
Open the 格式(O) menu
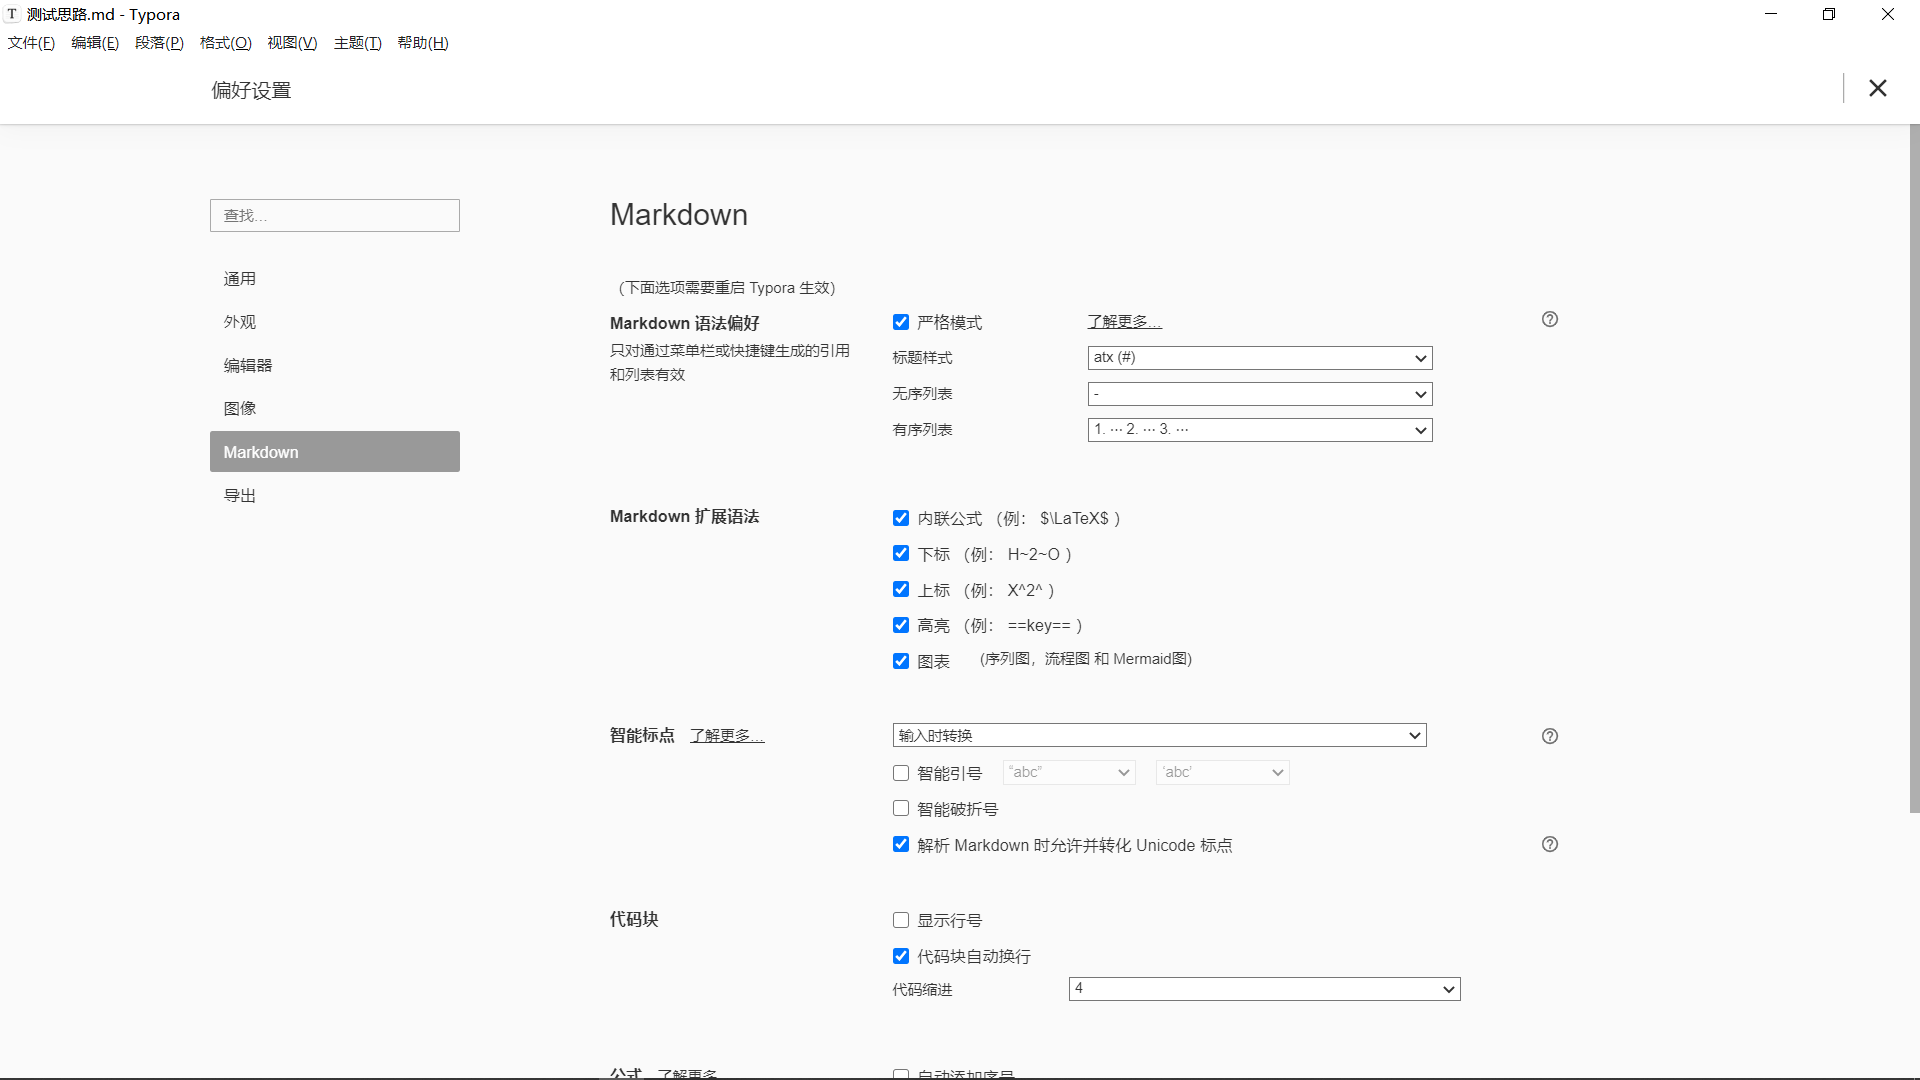[225, 43]
